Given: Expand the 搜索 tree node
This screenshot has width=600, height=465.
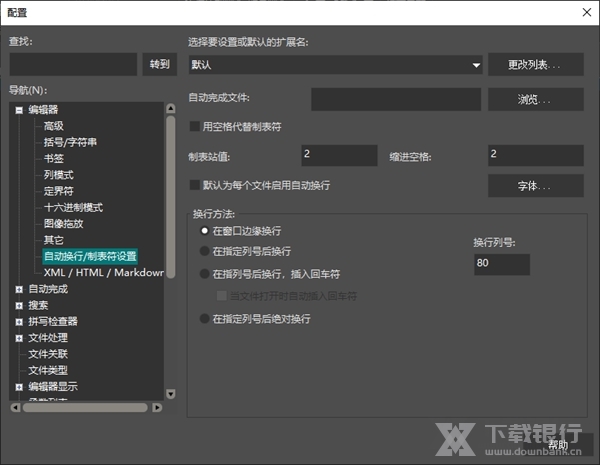Looking at the screenshot, I should click(19, 305).
